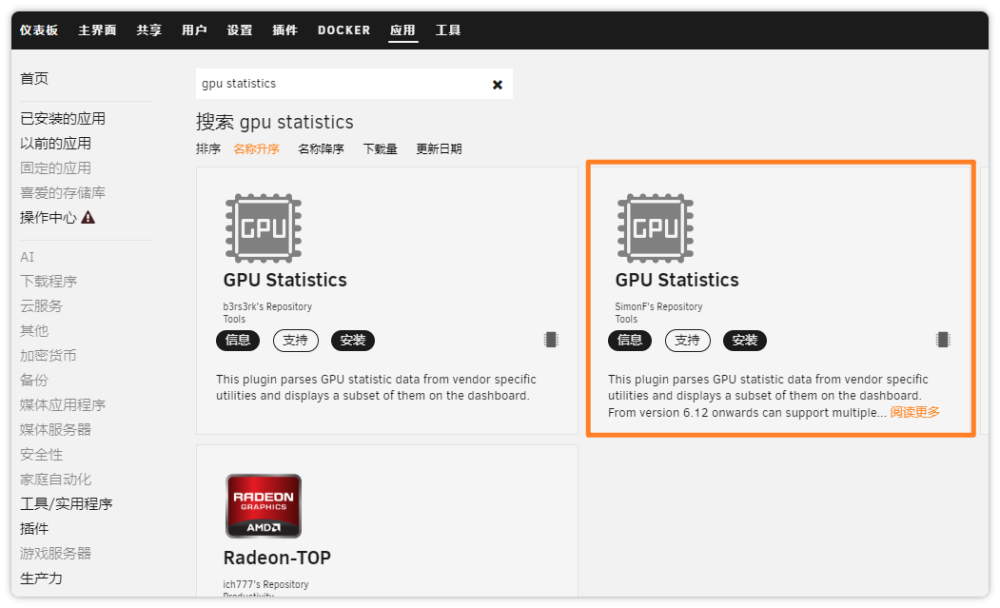The width and height of the screenshot is (1000, 608).
Task: Open the 插件 top navigation tab
Action: (x=285, y=30)
